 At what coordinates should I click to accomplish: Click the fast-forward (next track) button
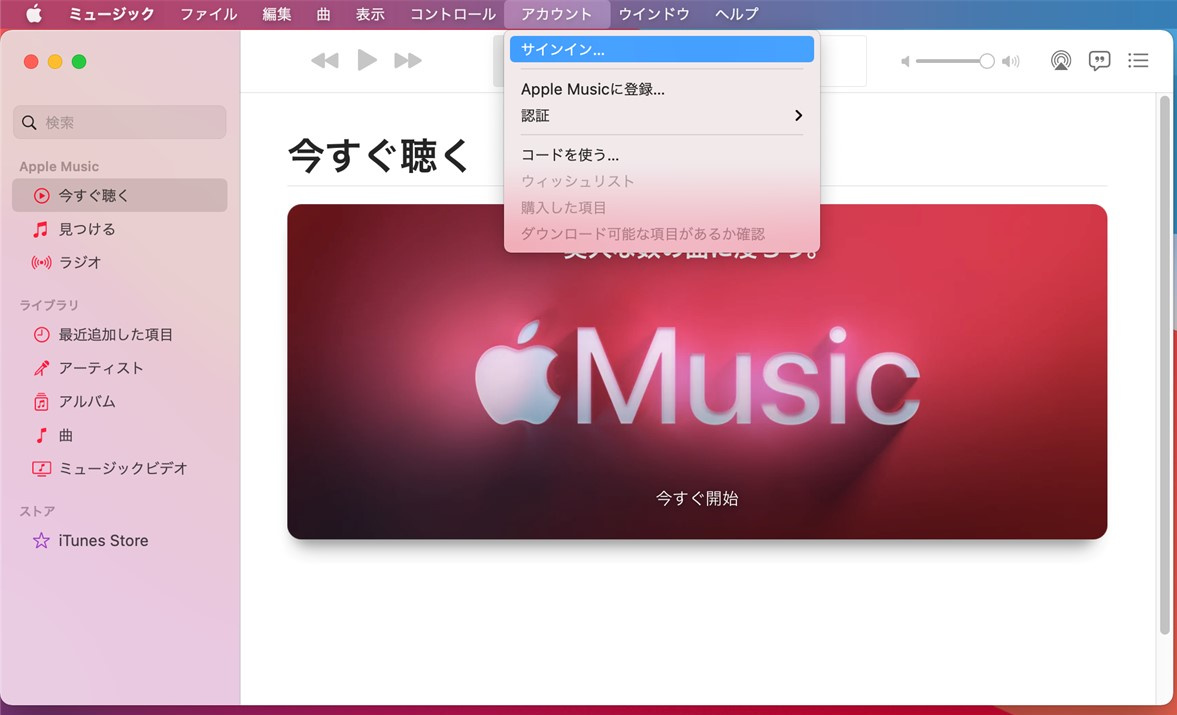[x=408, y=61]
